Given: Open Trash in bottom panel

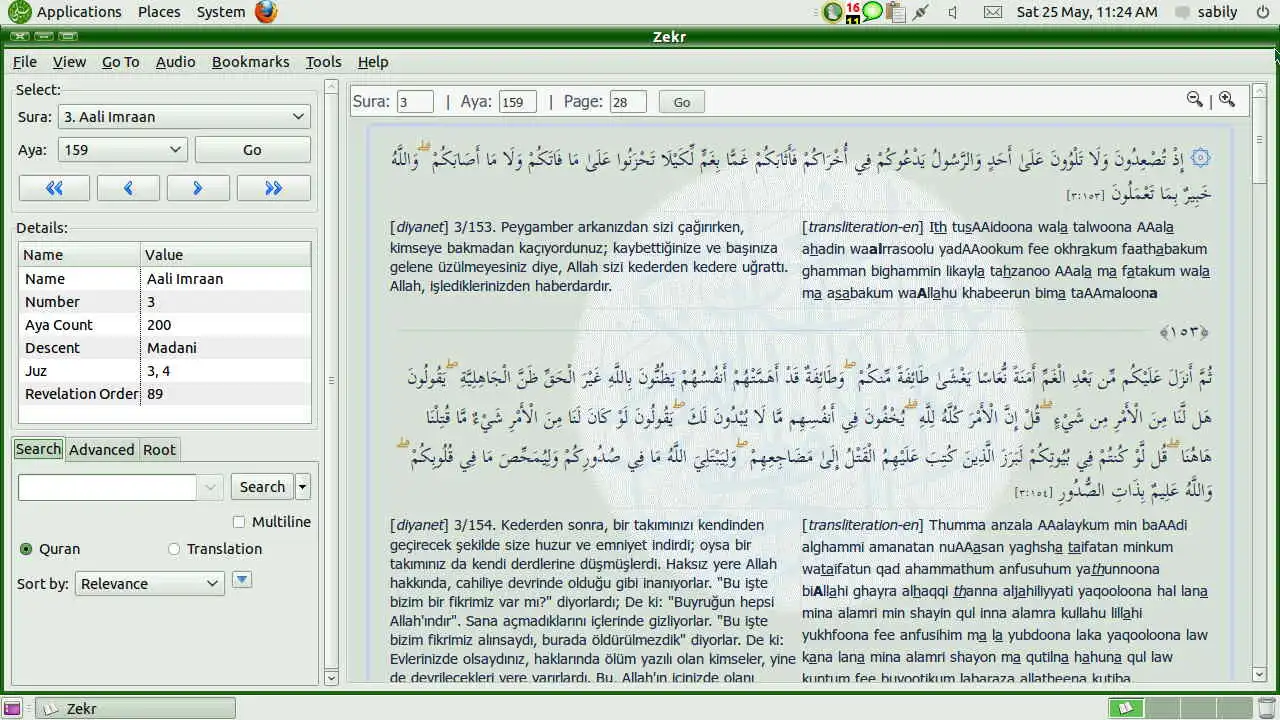Looking at the screenshot, I should pyautogui.click(x=1266, y=708).
